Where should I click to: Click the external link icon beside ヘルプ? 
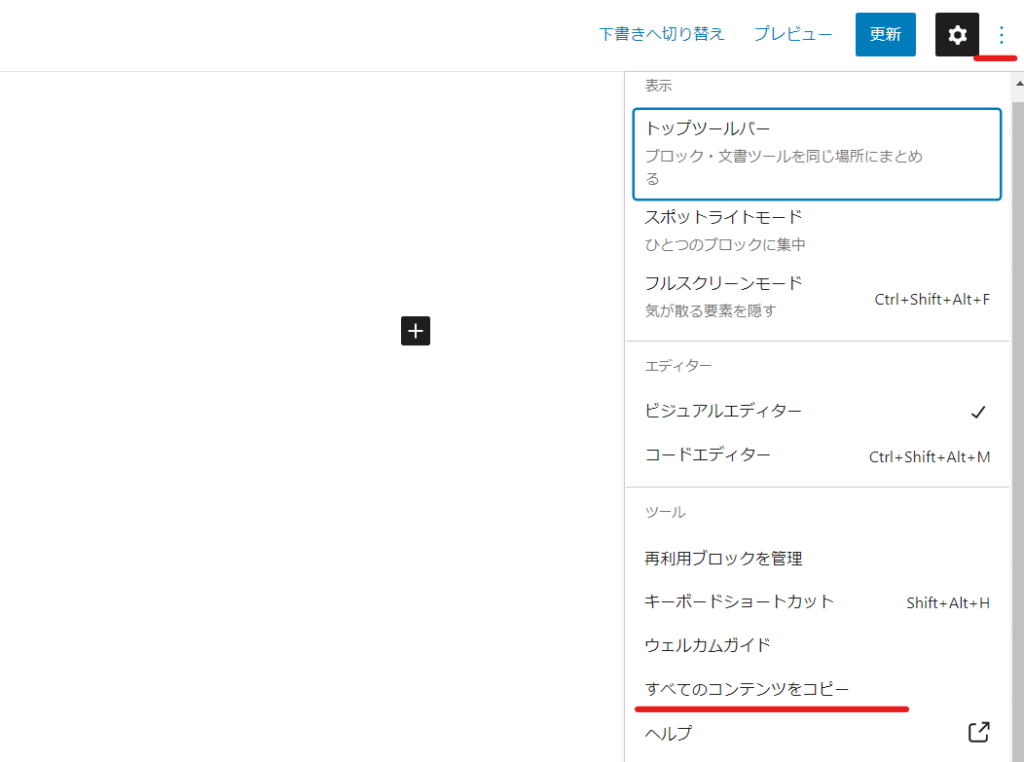point(979,732)
